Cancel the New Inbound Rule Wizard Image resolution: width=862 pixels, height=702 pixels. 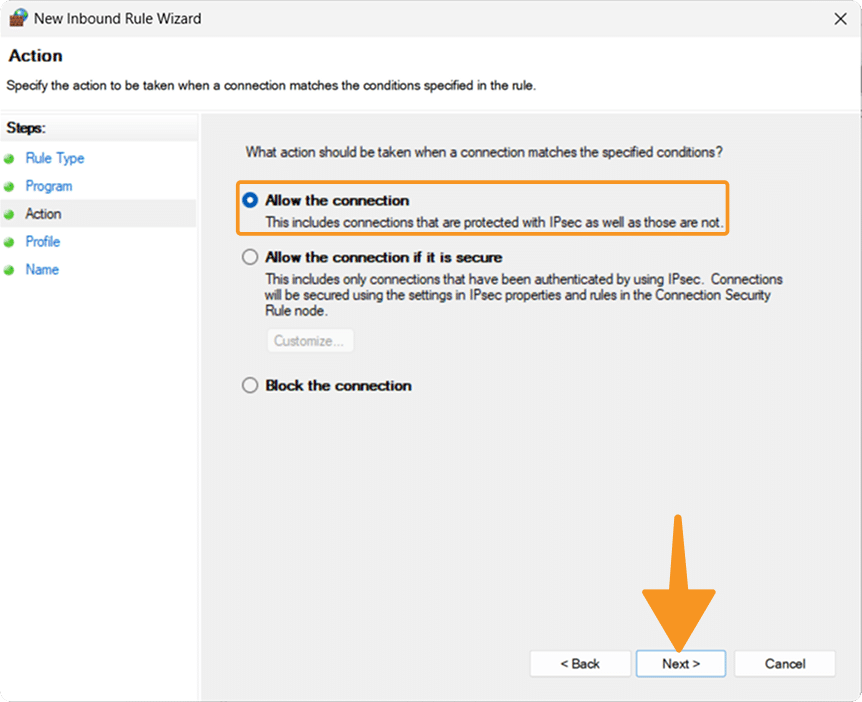pos(785,664)
